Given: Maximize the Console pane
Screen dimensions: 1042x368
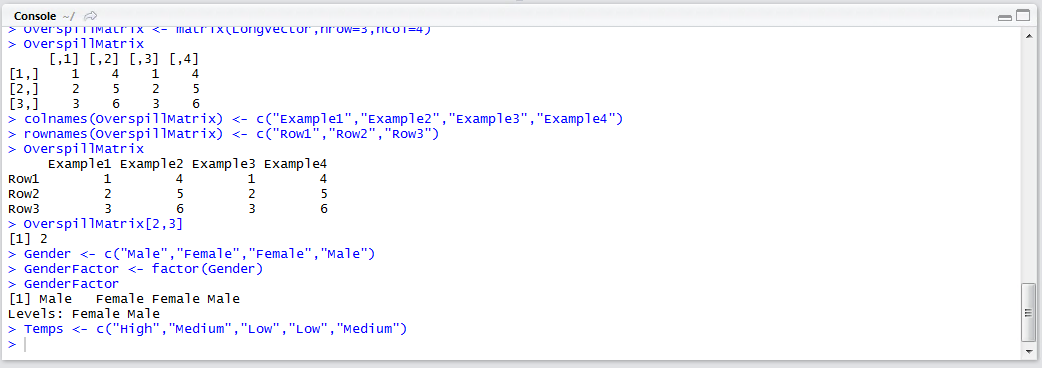Looking at the screenshot, I should pyautogui.click(x=1023, y=17).
